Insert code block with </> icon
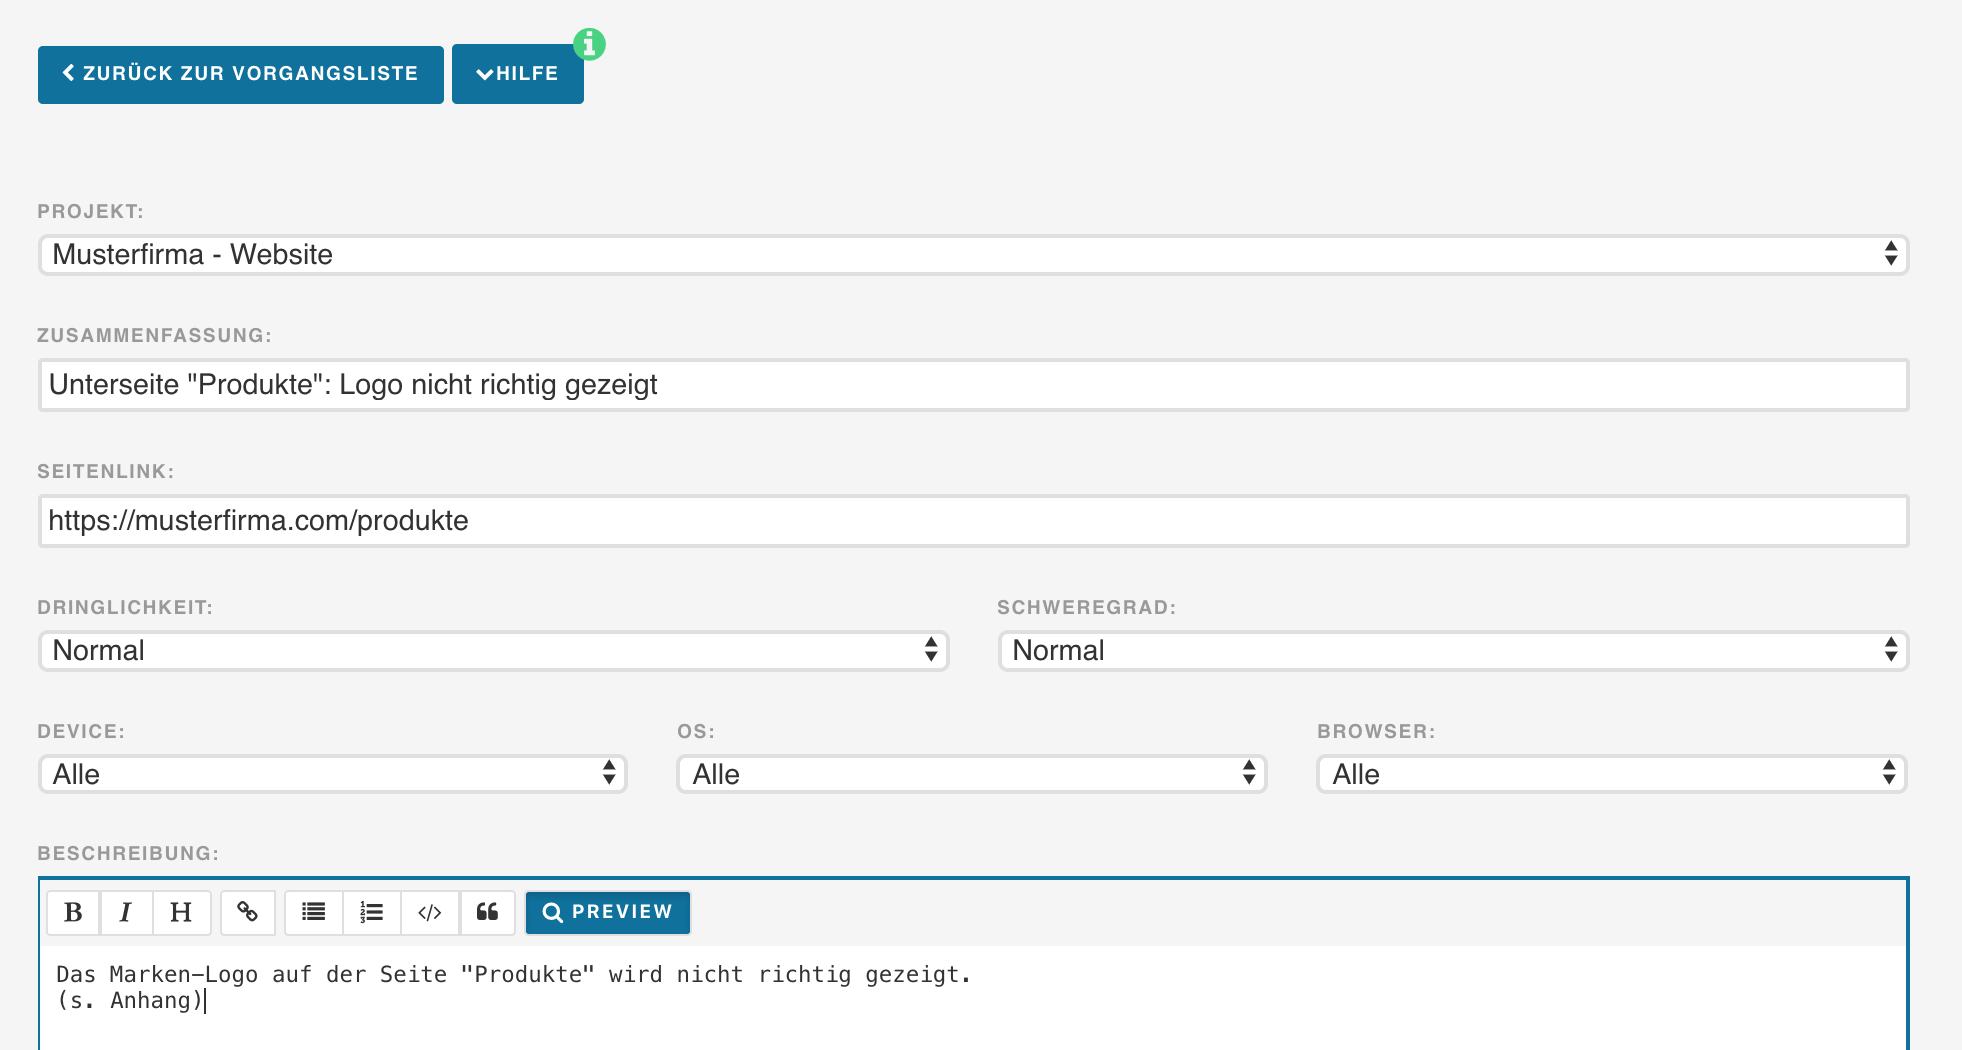 430,912
